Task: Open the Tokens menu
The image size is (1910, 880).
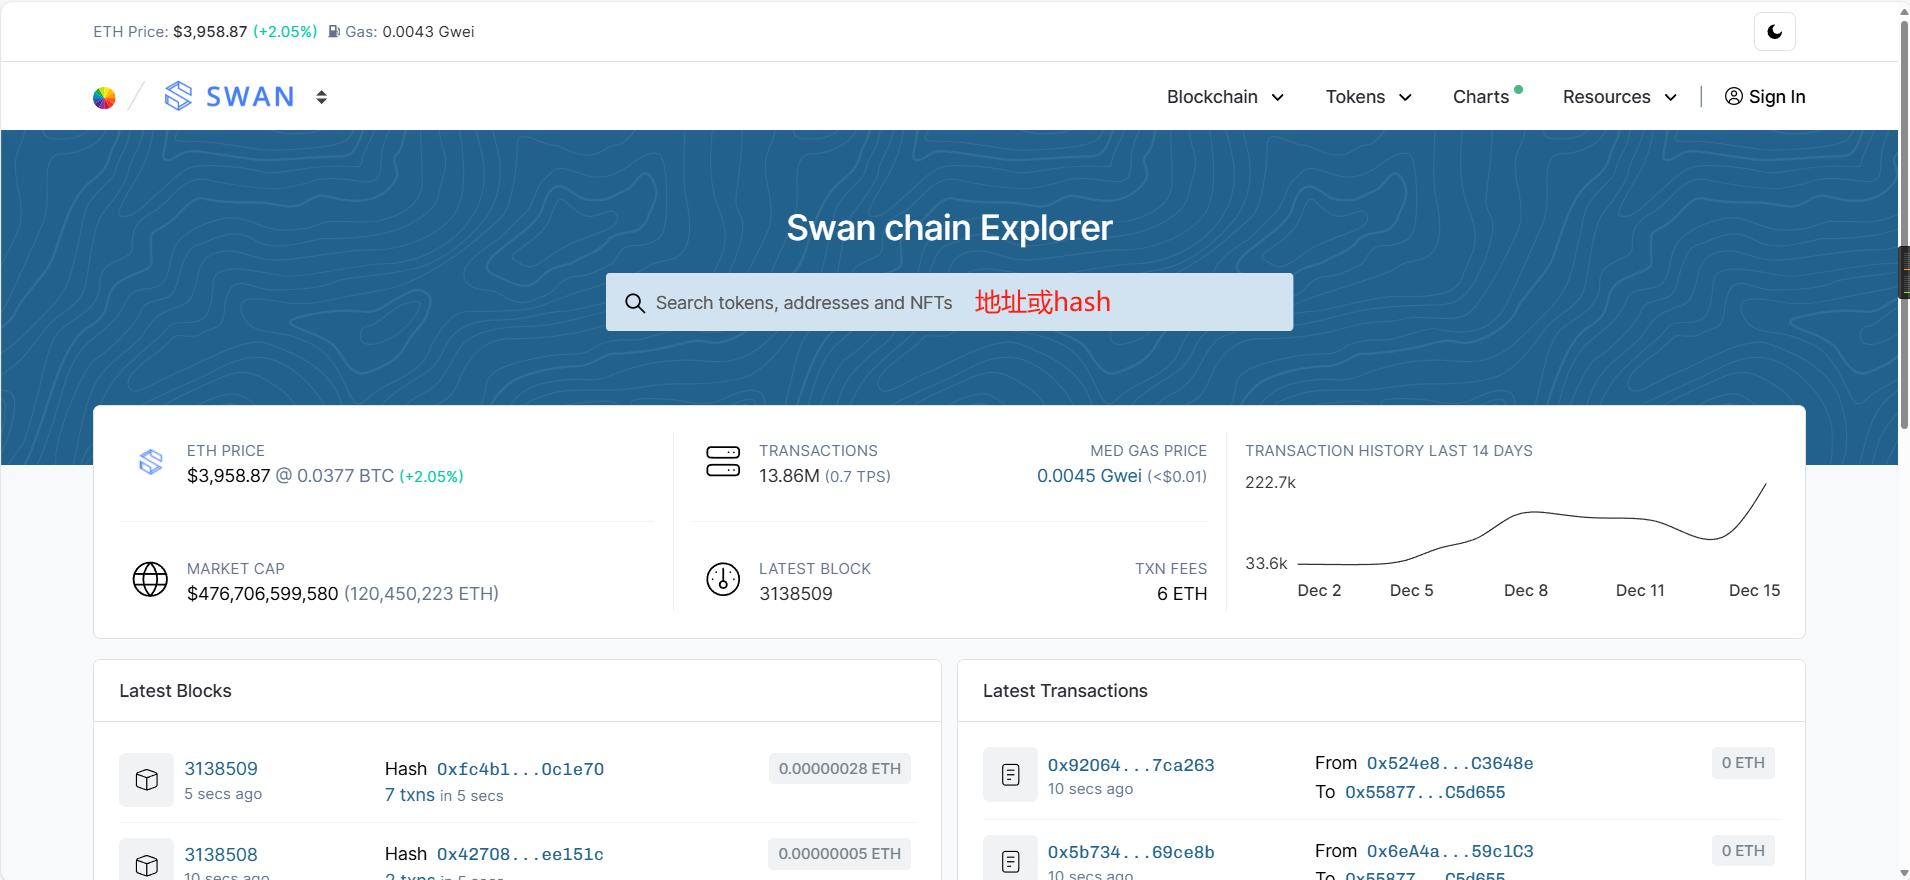Action: 1369,97
